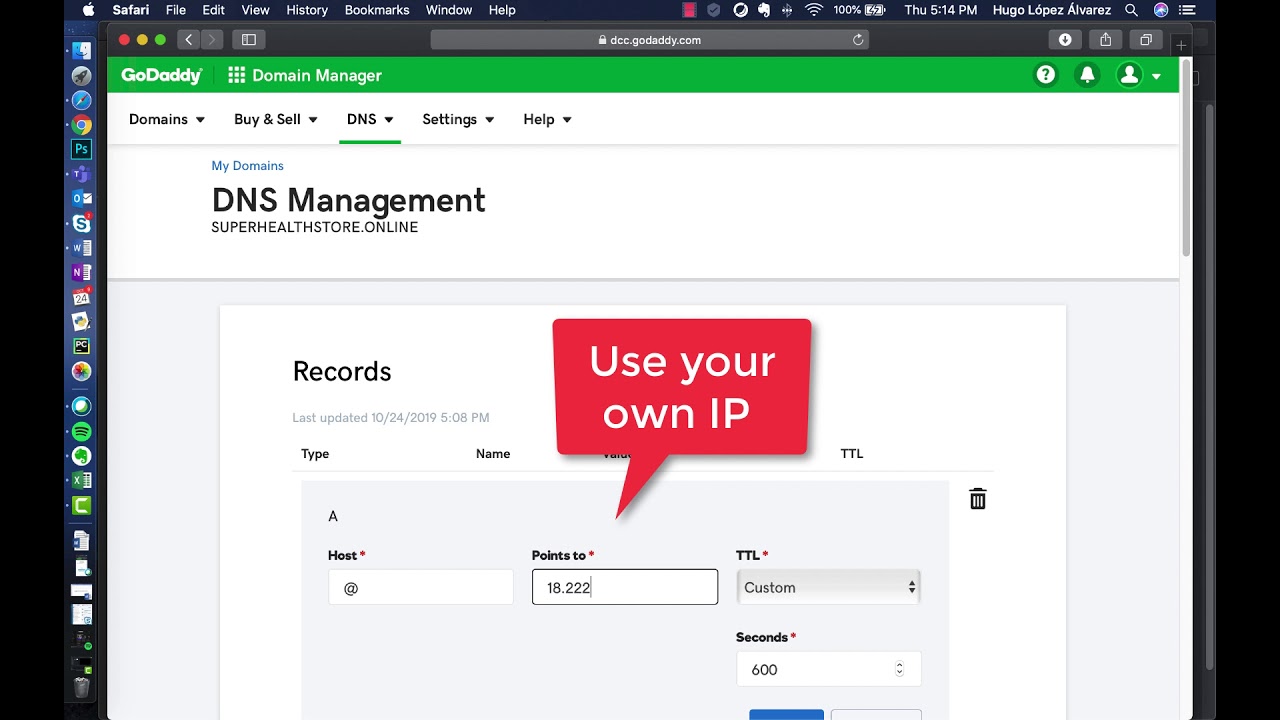Open Trash in the Dock
The width and height of the screenshot is (1280, 720).
(x=82, y=687)
